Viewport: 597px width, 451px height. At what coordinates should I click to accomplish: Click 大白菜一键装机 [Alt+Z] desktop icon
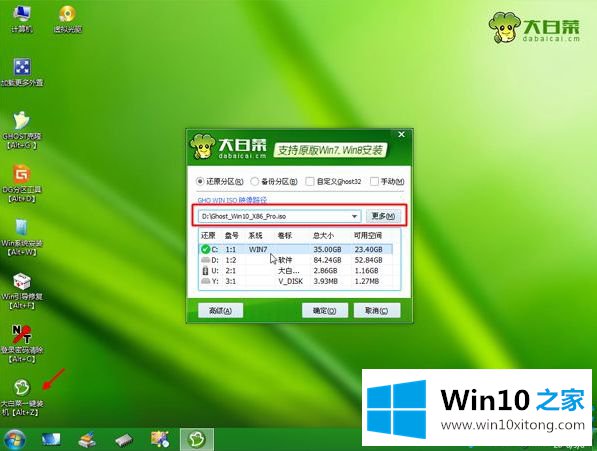point(22,397)
